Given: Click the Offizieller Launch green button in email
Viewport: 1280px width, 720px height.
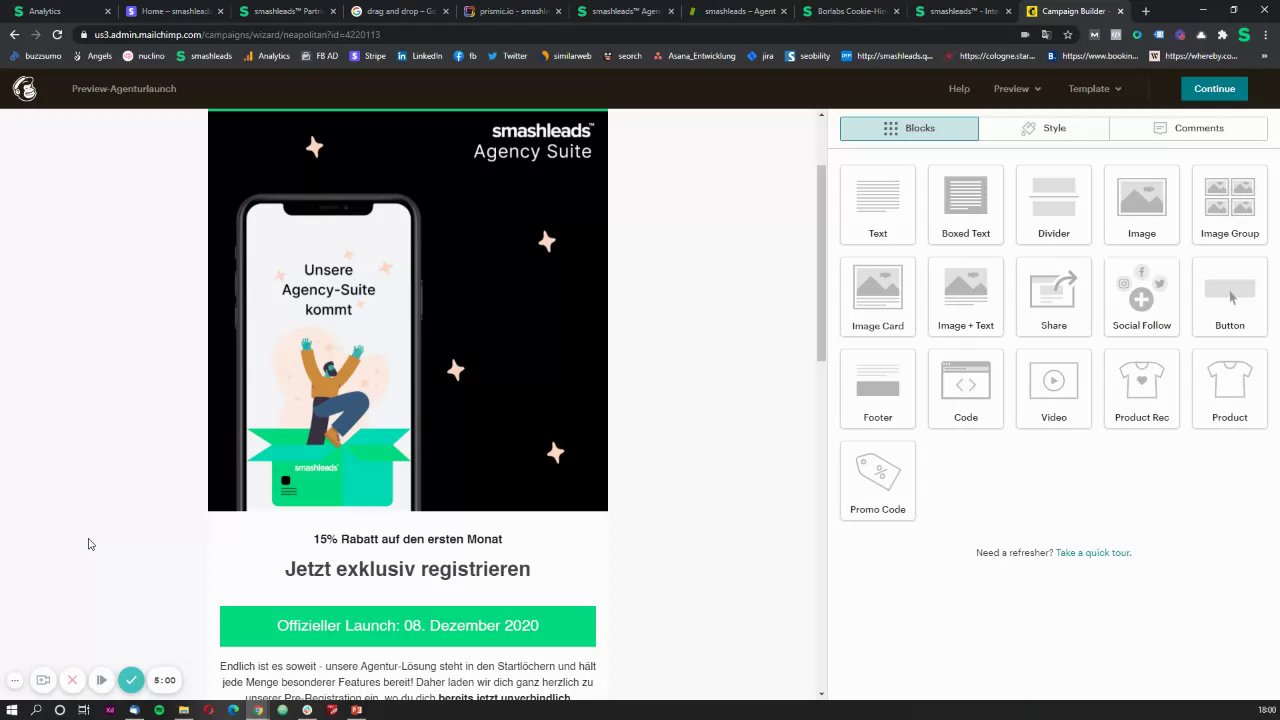Looking at the screenshot, I should pyautogui.click(x=408, y=626).
